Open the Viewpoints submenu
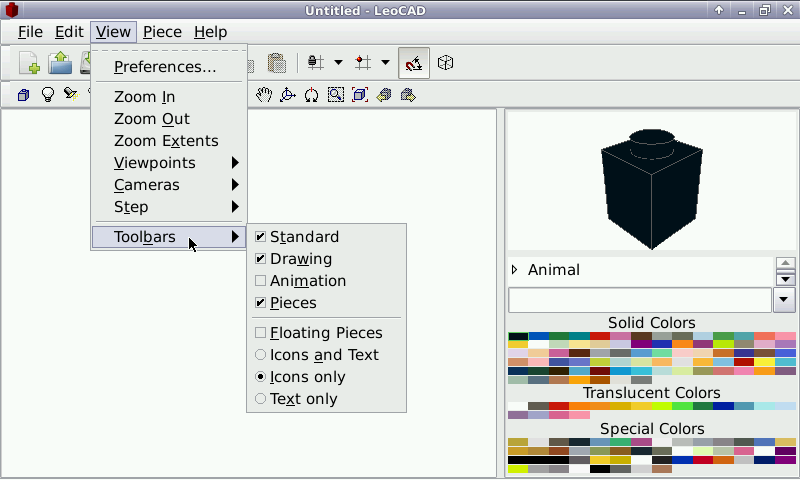The image size is (800, 480). 170,163
